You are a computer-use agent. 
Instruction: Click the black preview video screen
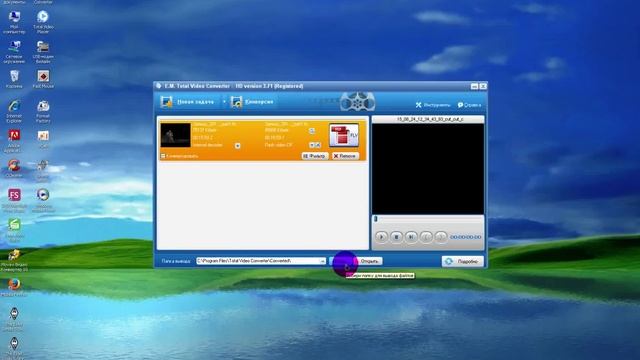428,169
